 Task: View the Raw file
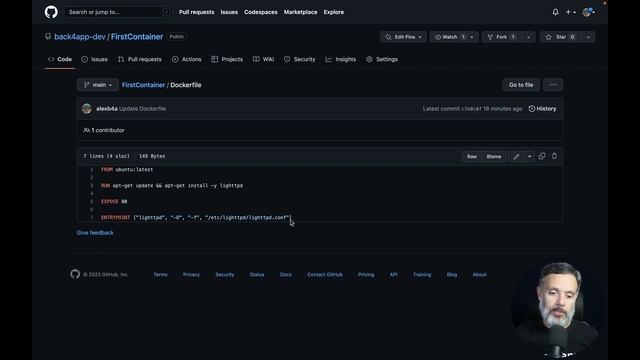click(472, 156)
